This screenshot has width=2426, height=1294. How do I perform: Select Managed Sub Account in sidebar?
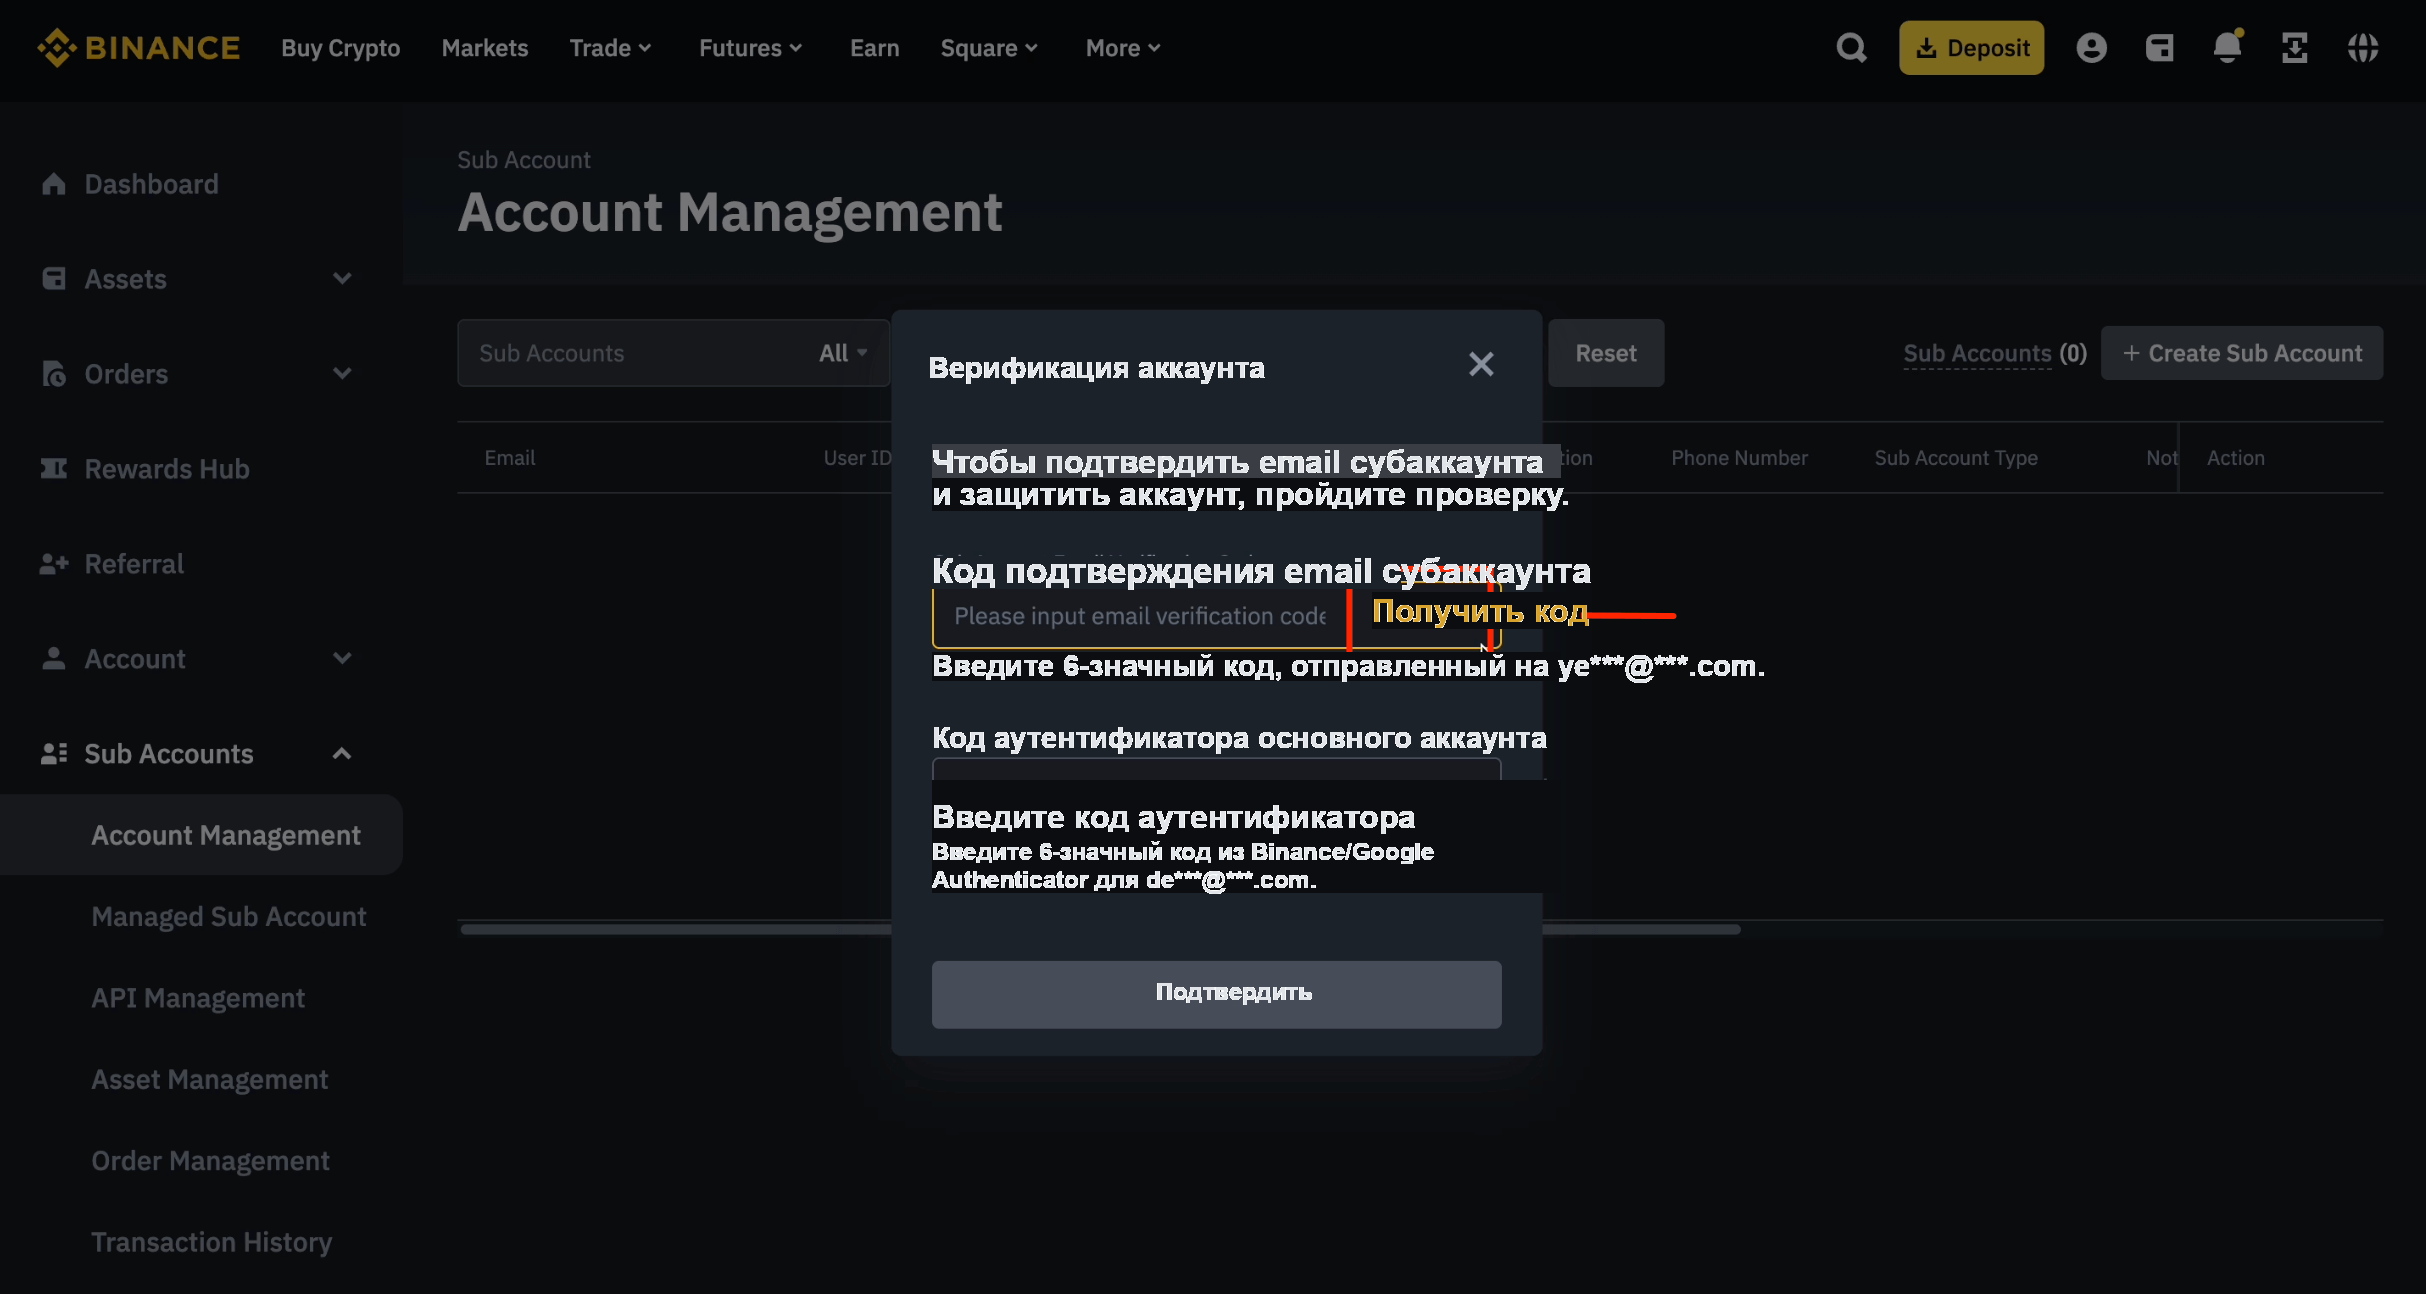pos(229,916)
